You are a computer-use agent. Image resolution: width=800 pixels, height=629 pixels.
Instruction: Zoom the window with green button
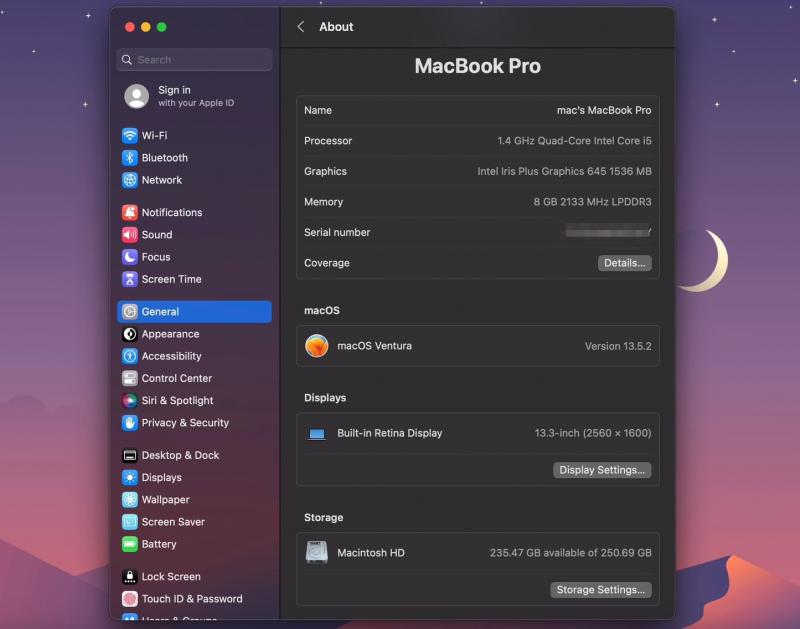click(162, 27)
